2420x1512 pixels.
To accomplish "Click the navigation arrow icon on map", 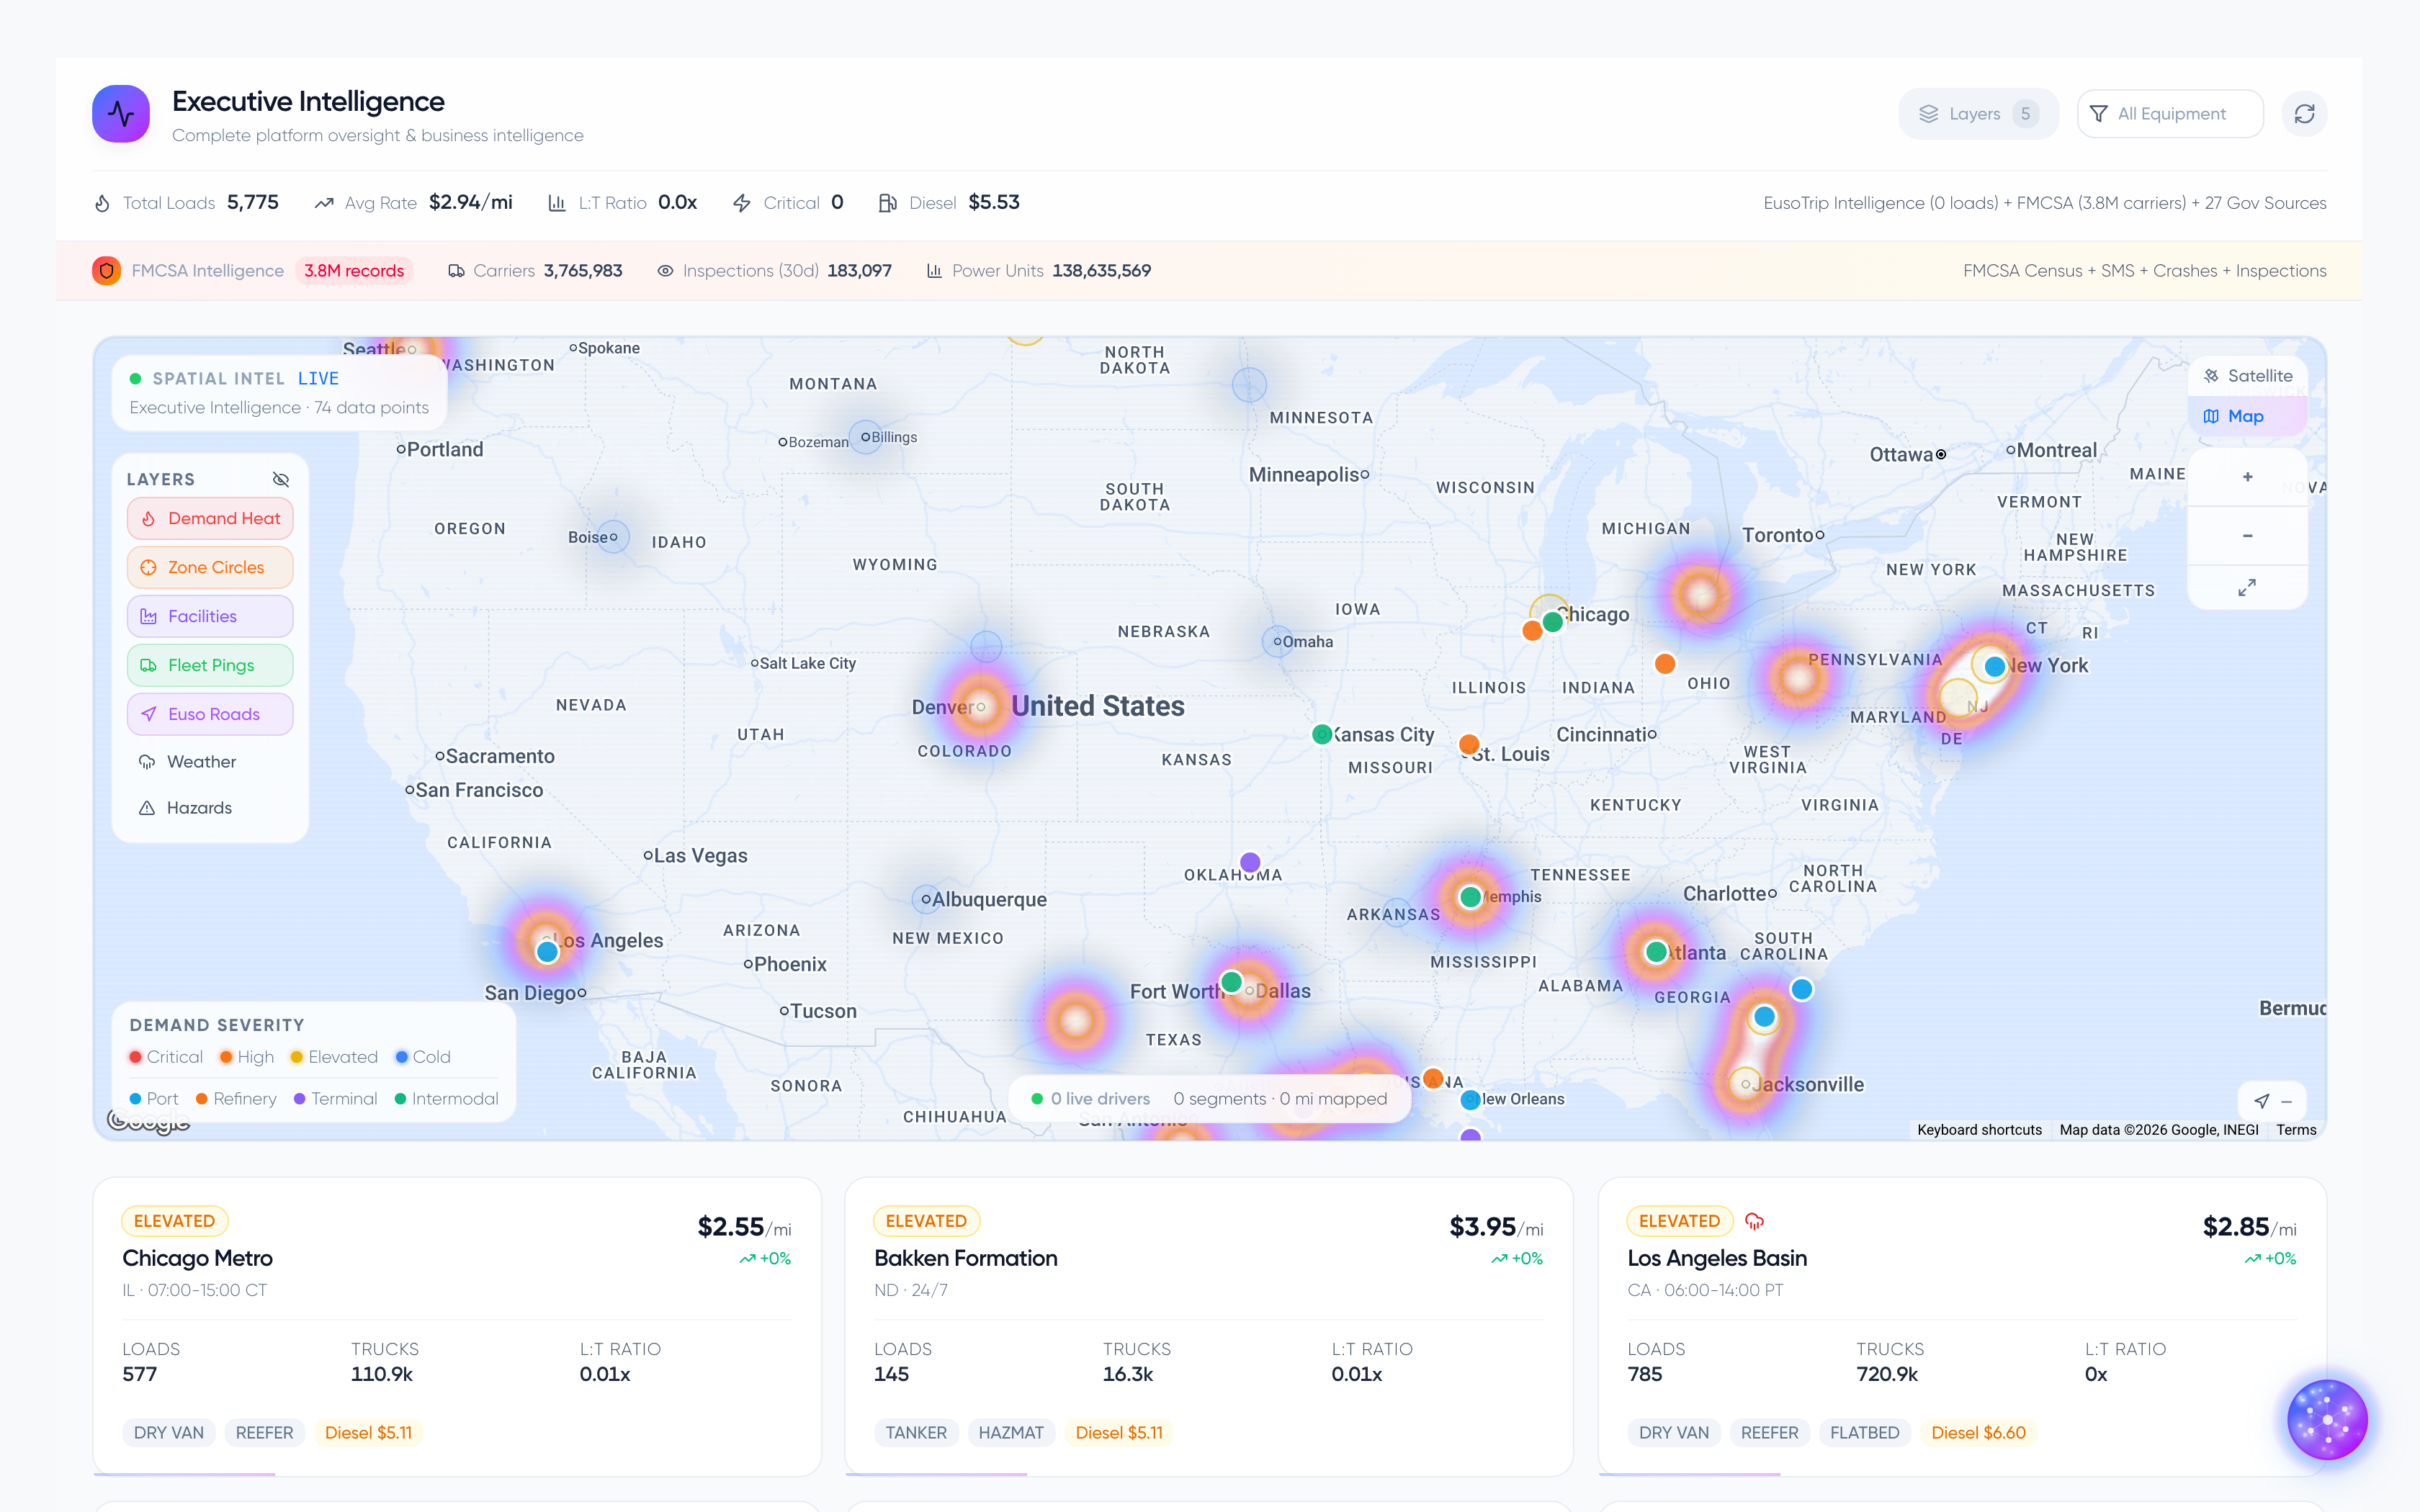I will [x=2261, y=1101].
